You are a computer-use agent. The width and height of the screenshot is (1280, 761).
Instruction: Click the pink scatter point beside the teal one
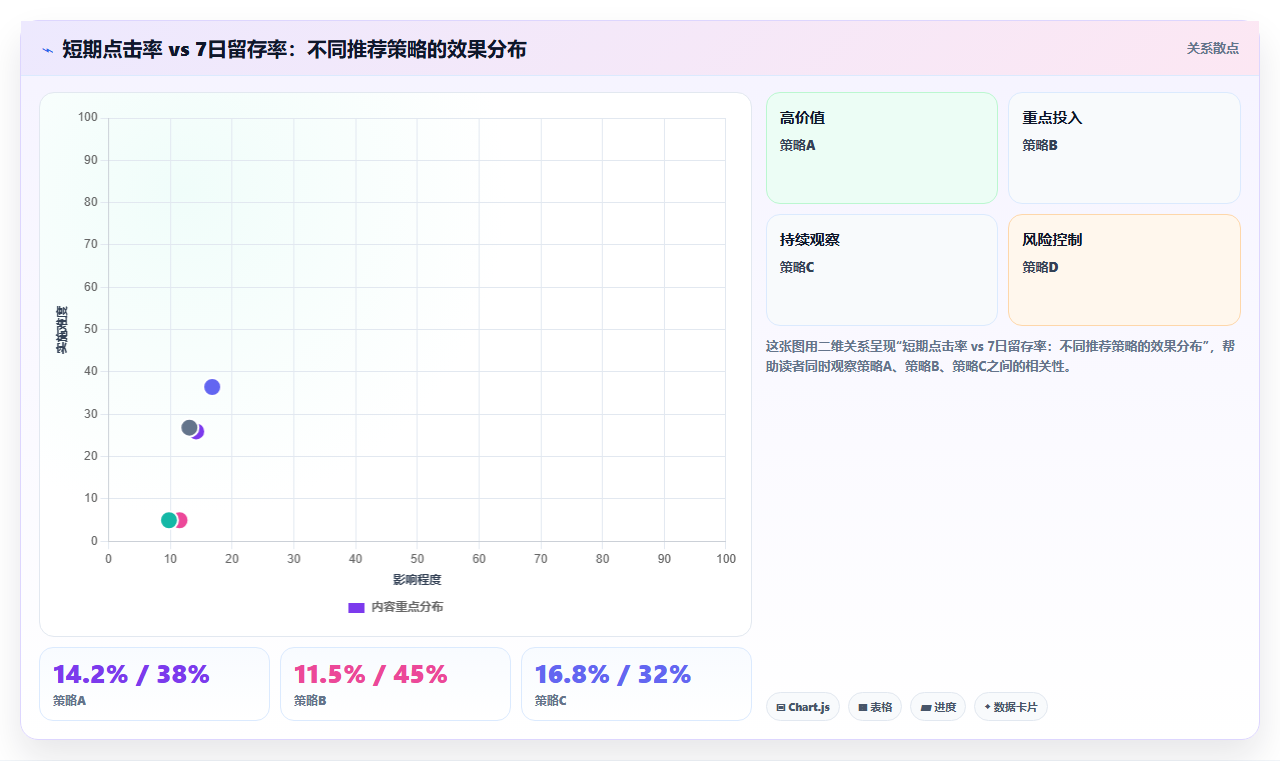(181, 520)
